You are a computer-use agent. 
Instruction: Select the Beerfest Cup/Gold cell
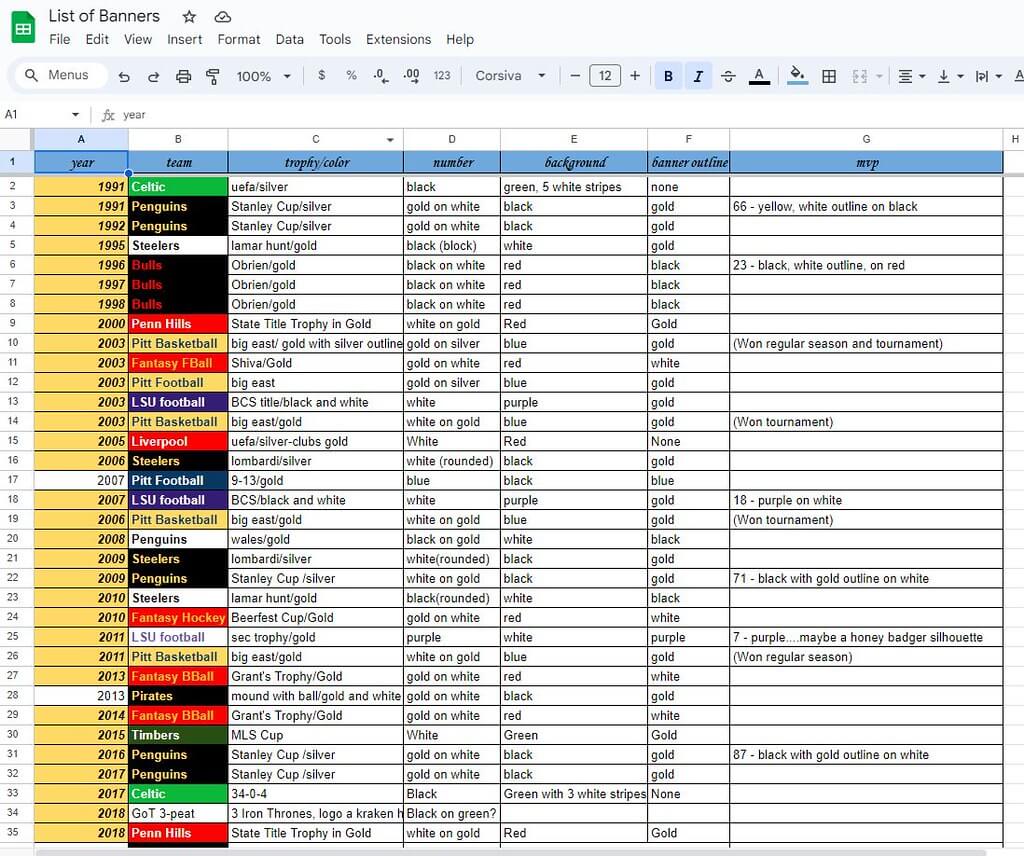pos(316,618)
